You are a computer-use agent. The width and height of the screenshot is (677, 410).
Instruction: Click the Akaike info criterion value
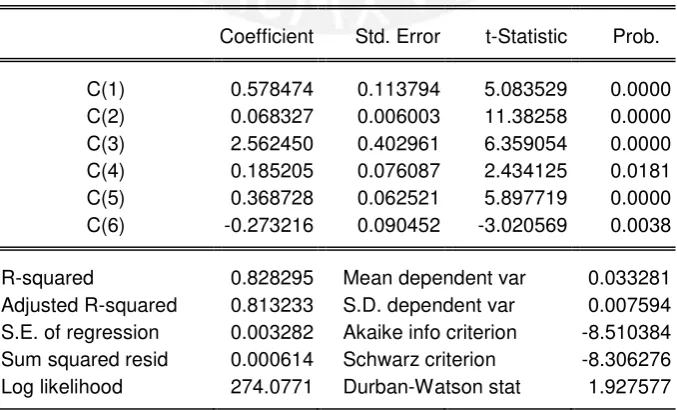pos(626,332)
